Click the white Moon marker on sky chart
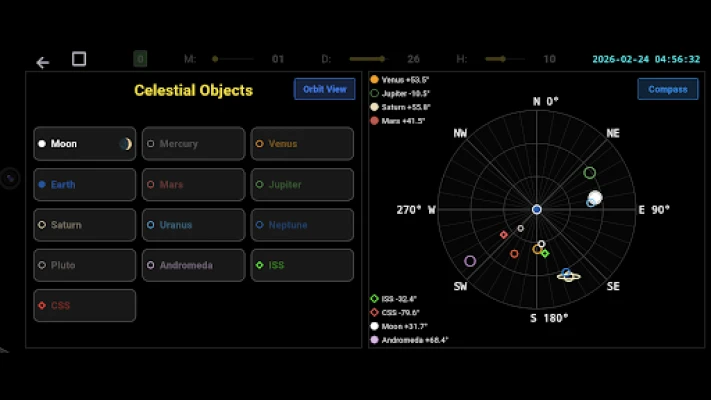Viewport: 711px width, 400px height. click(x=595, y=198)
